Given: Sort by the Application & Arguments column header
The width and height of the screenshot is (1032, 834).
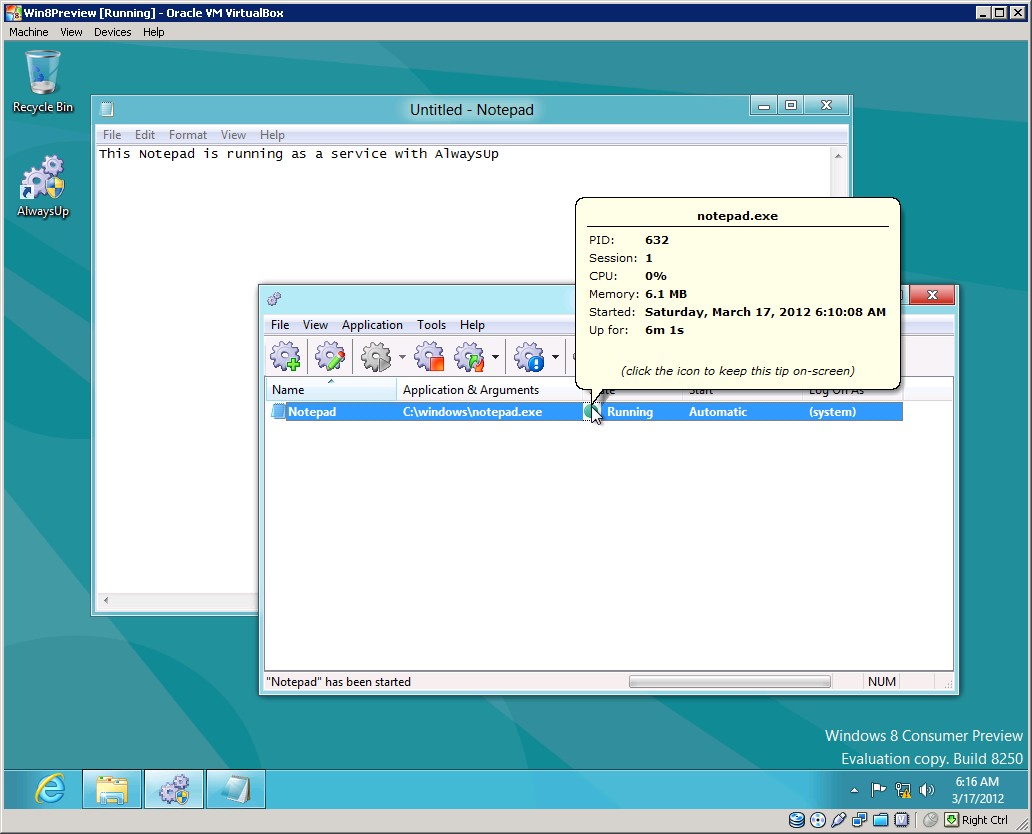Looking at the screenshot, I should 488,390.
